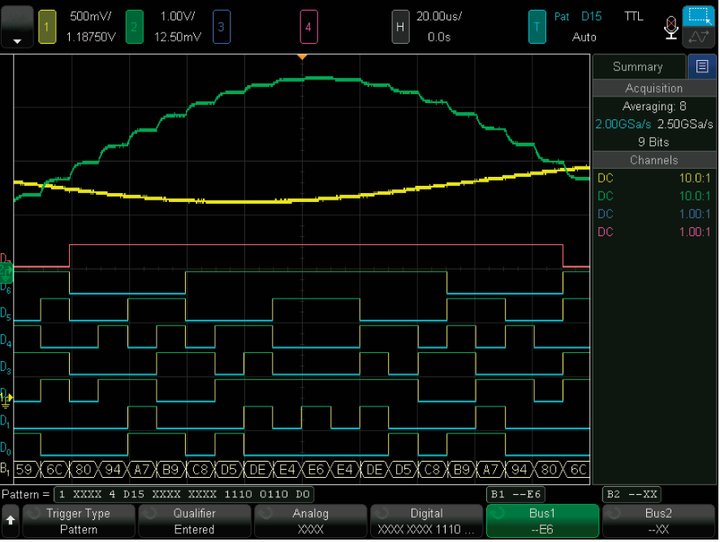The width and height of the screenshot is (720, 542).
Task: Click the B1 --E6 bus readout
Action: pyautogui.click(x=516, y=494)
